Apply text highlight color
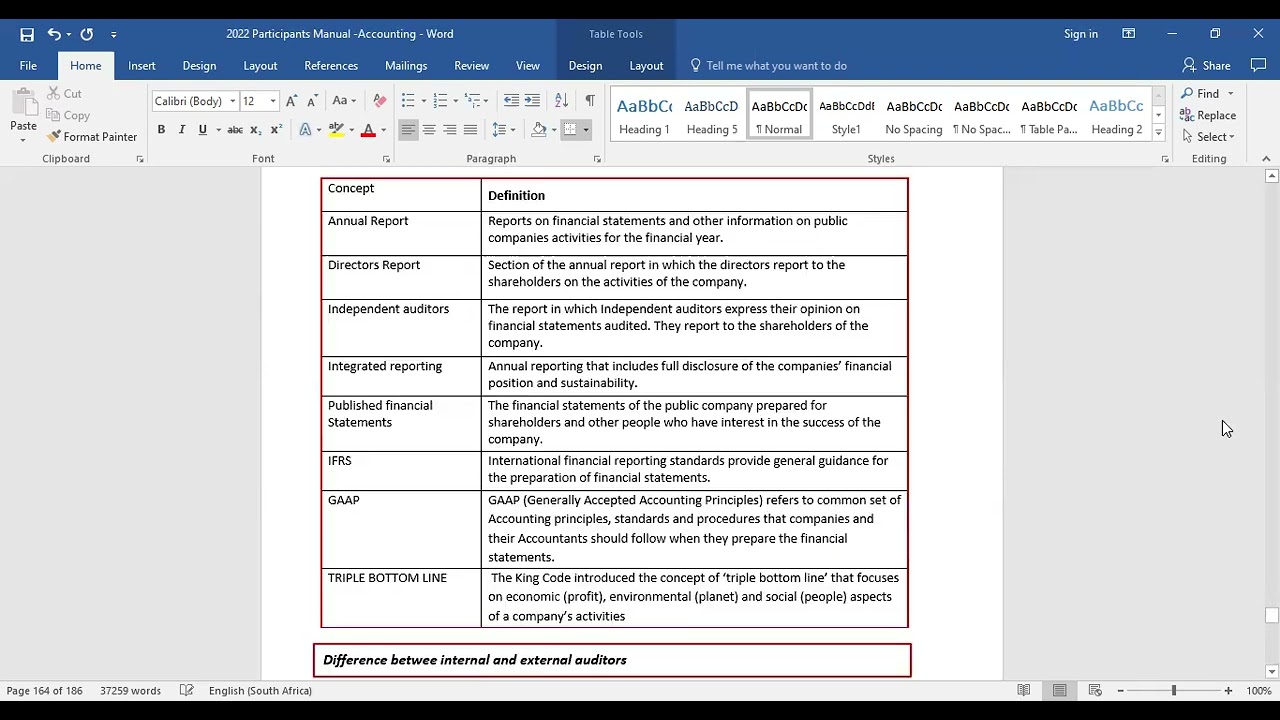The height and width of the screenshot is (720, 1280). 337,130
